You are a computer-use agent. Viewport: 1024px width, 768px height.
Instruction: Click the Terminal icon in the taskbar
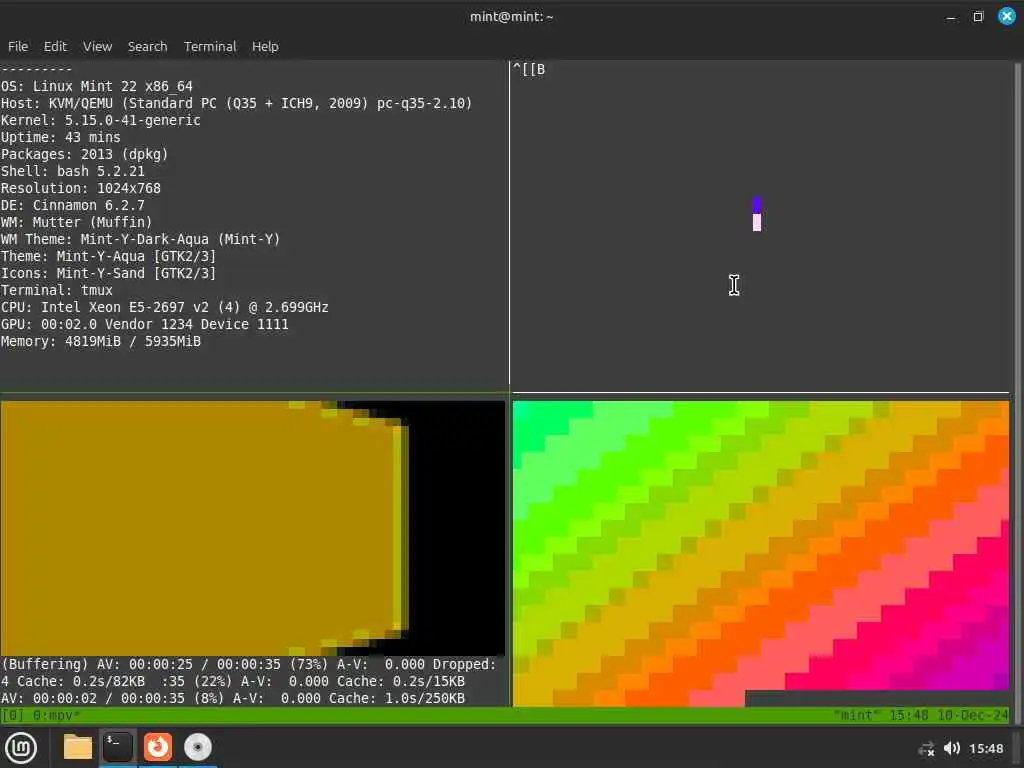pos(118,747)
